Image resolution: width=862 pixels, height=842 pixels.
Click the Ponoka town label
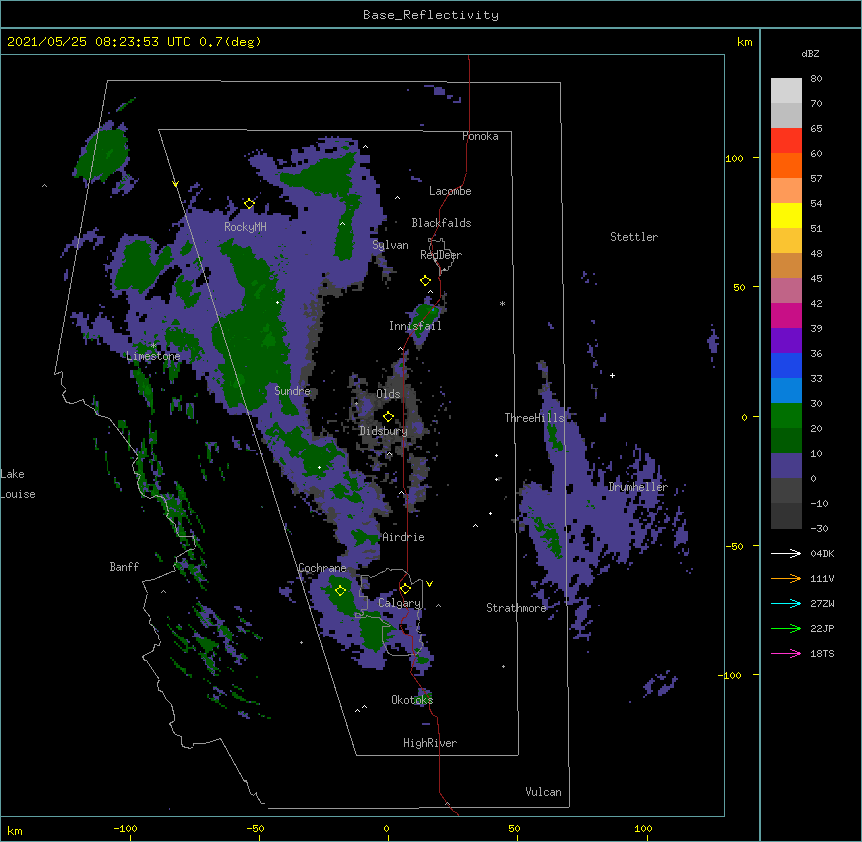click(x=480, y=136)
